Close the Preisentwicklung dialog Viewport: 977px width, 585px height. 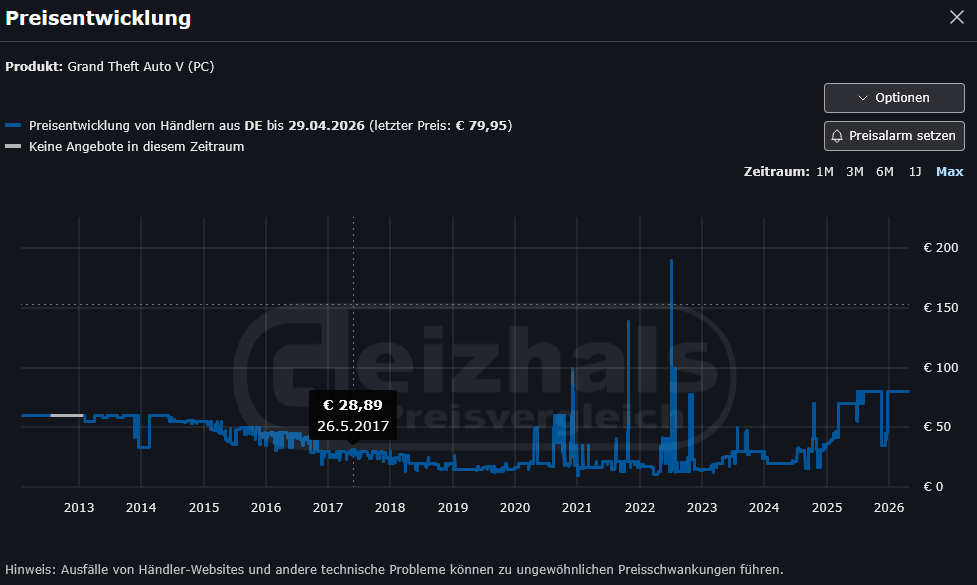[956, 17]
